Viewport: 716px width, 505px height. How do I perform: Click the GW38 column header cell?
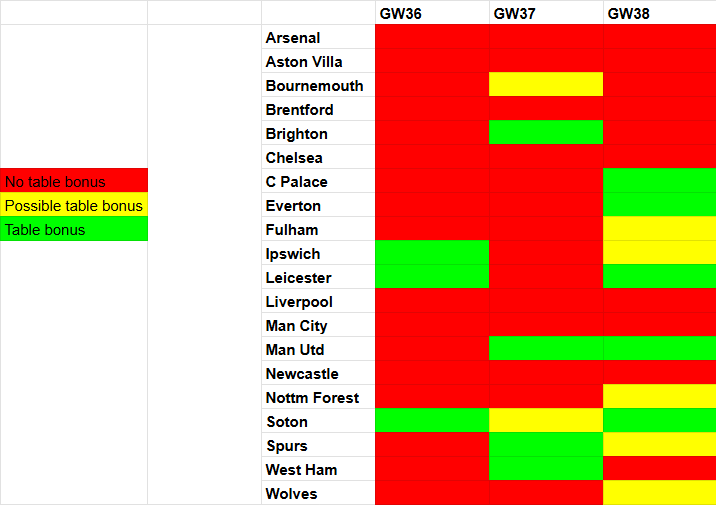pyautogui.click(x=660, y=13)
